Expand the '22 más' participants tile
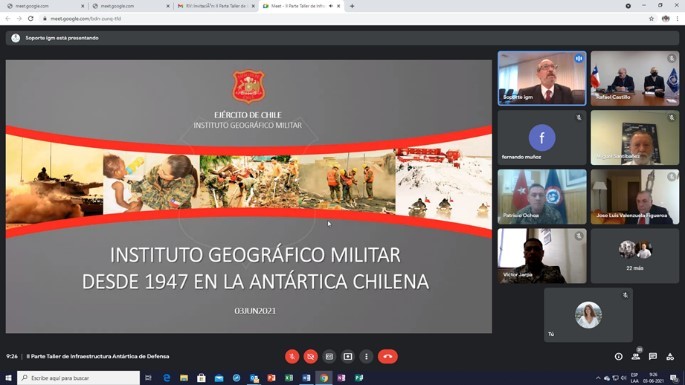Screen dimensions: 685x385 pyautogui.click(x=635, y=256)
